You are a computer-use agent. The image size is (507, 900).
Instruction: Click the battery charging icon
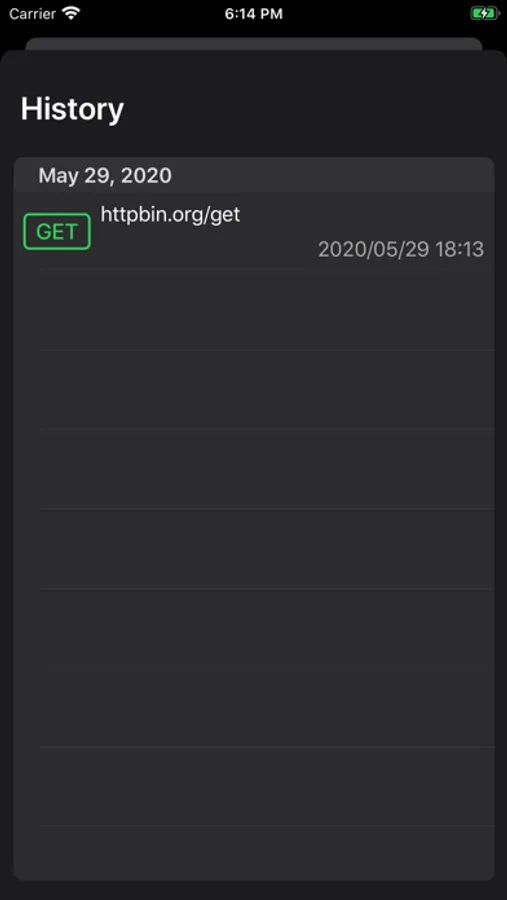pyautogui.click(x=484, y=13)
